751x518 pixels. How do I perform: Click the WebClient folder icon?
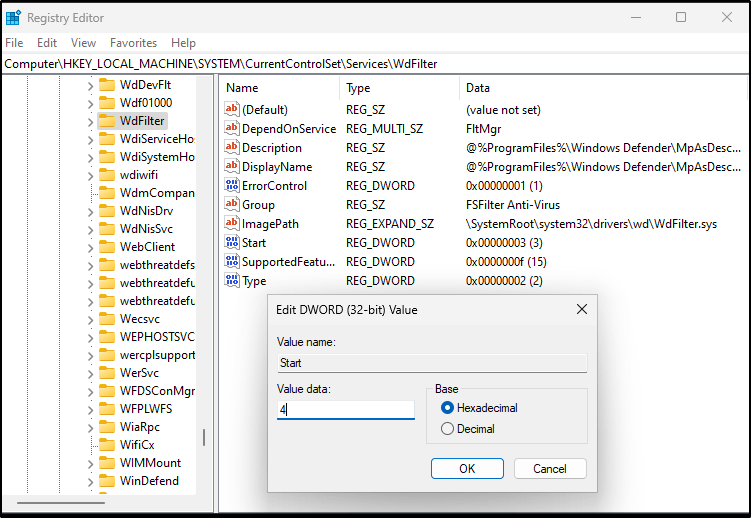[107, 247]
